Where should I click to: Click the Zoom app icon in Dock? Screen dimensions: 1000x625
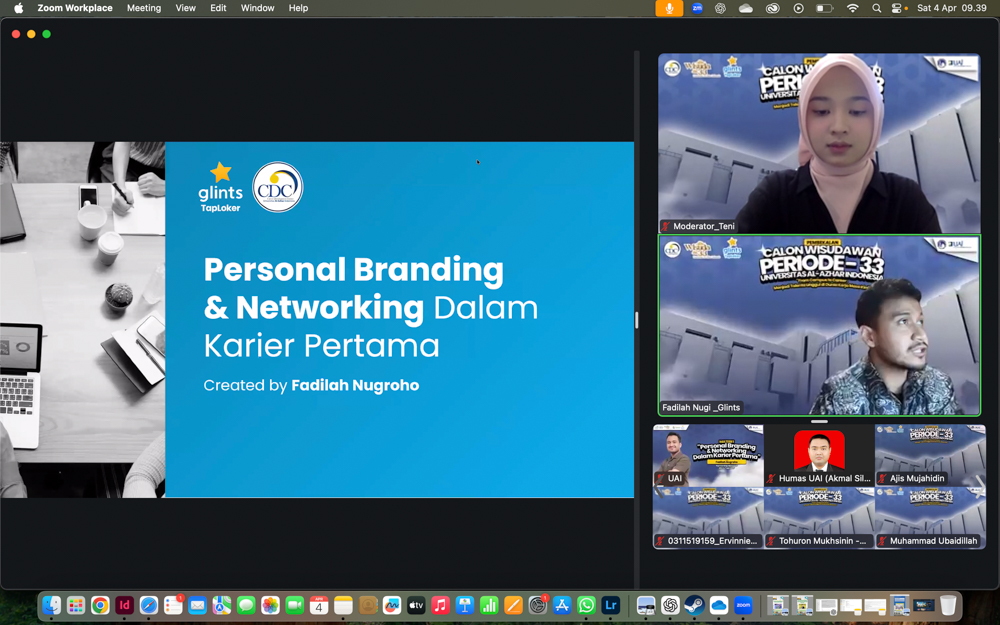click(743, 605)
